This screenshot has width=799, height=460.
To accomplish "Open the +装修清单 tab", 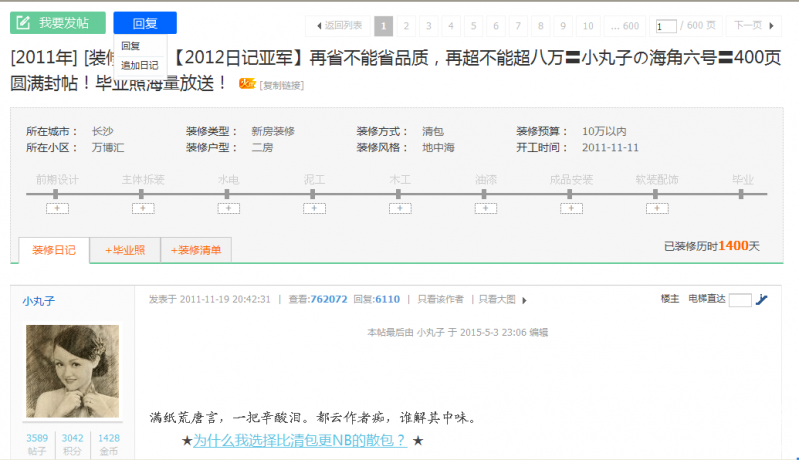I will pyautogui.click(x=197, y=250).
